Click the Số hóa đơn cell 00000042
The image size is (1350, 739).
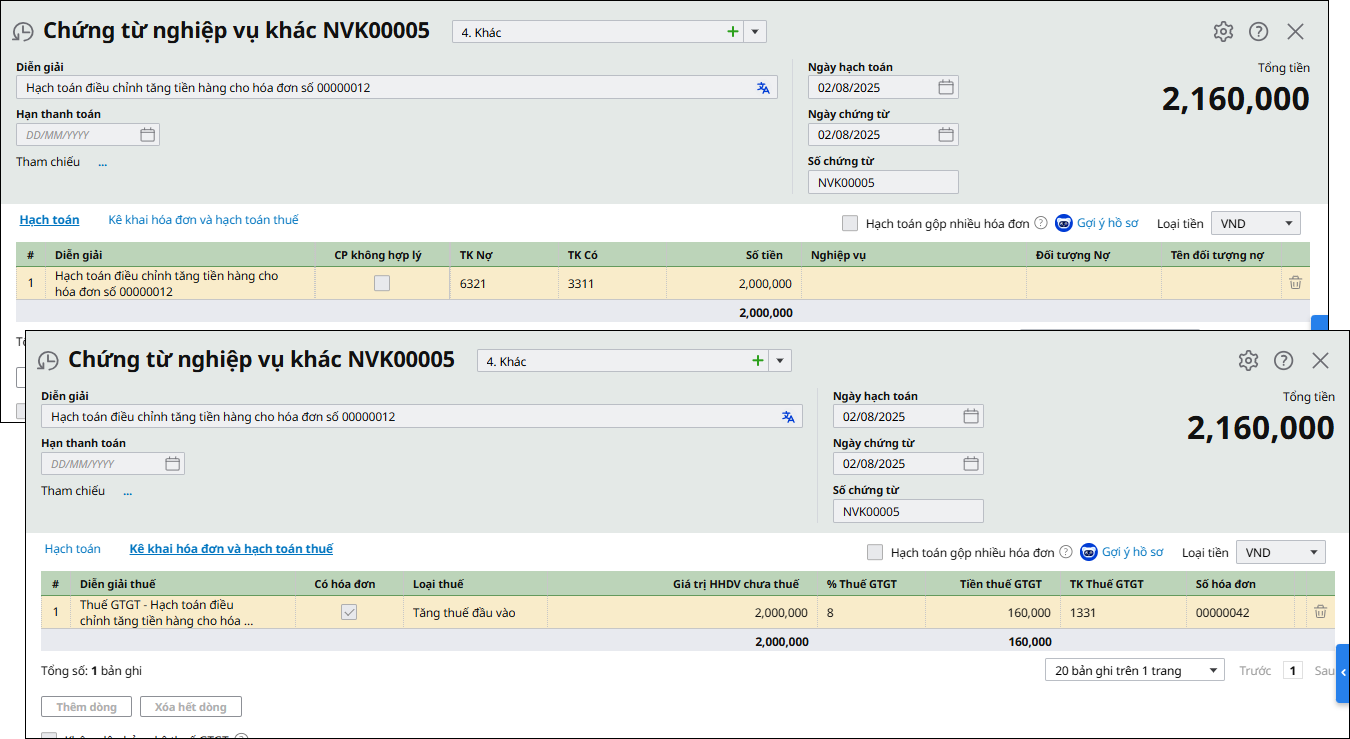[x=1222, y=613]
